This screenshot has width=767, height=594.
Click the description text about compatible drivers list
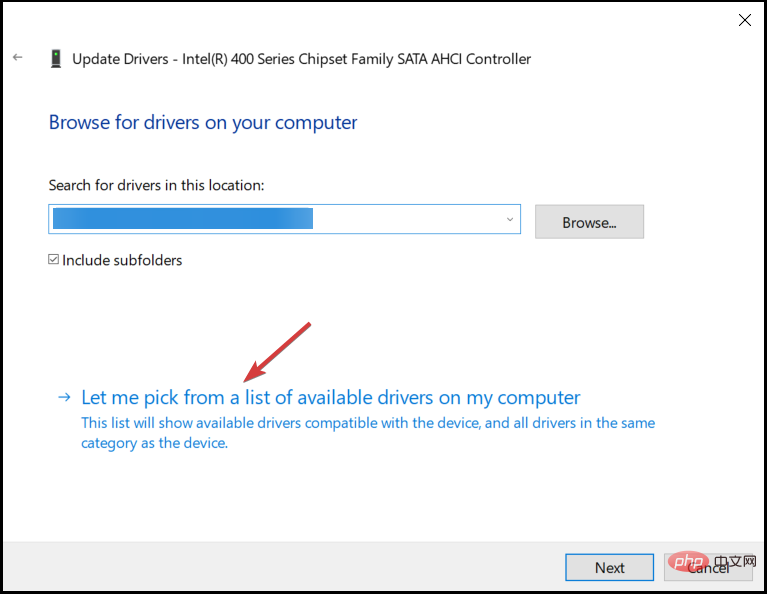tap(368, 433)
